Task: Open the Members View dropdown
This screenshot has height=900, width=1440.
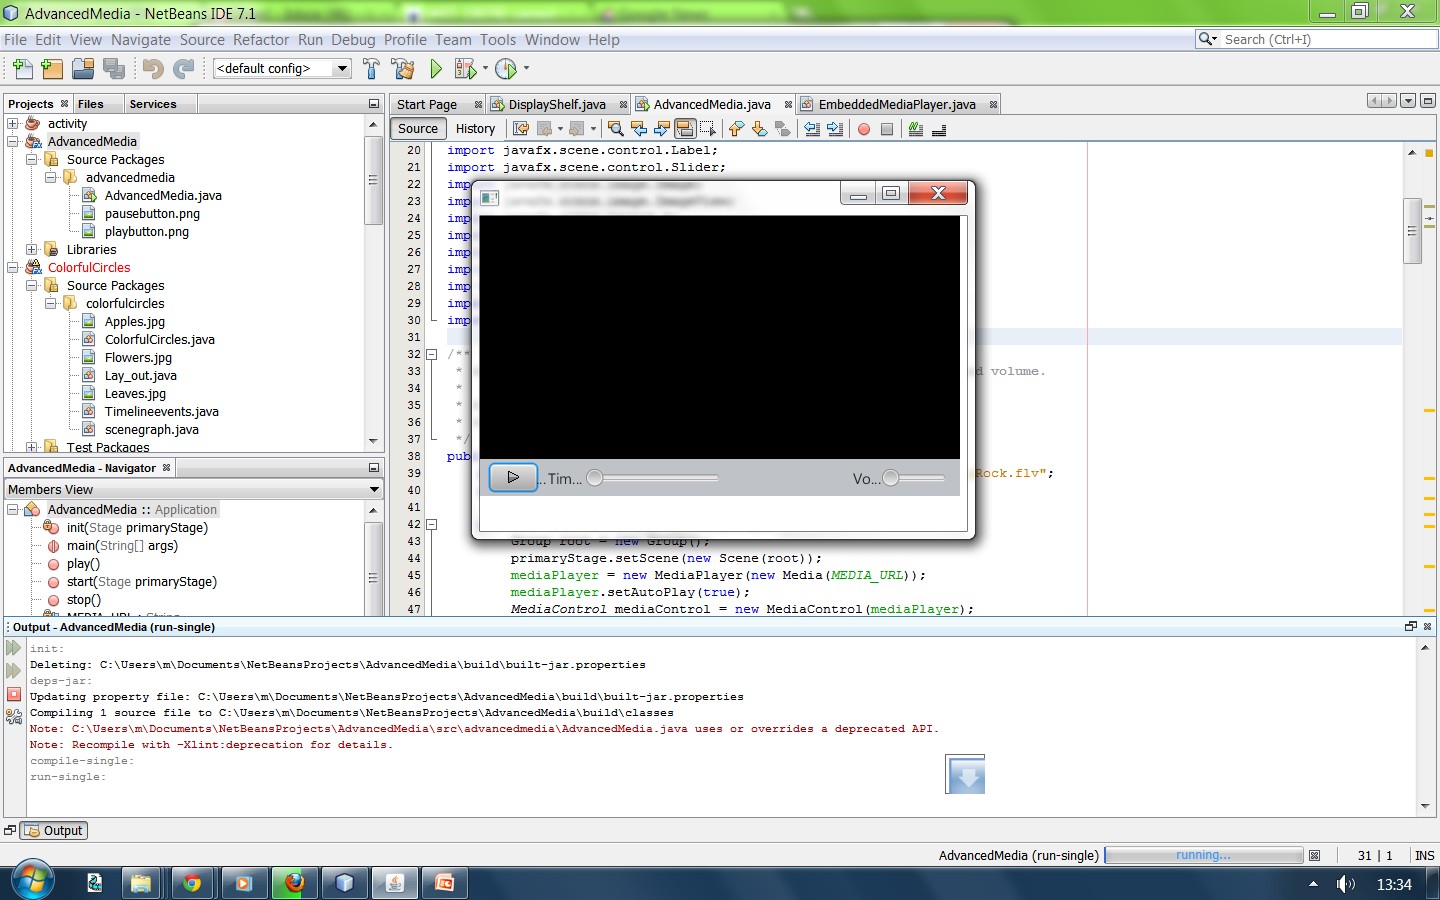Action: coord(374,489)
